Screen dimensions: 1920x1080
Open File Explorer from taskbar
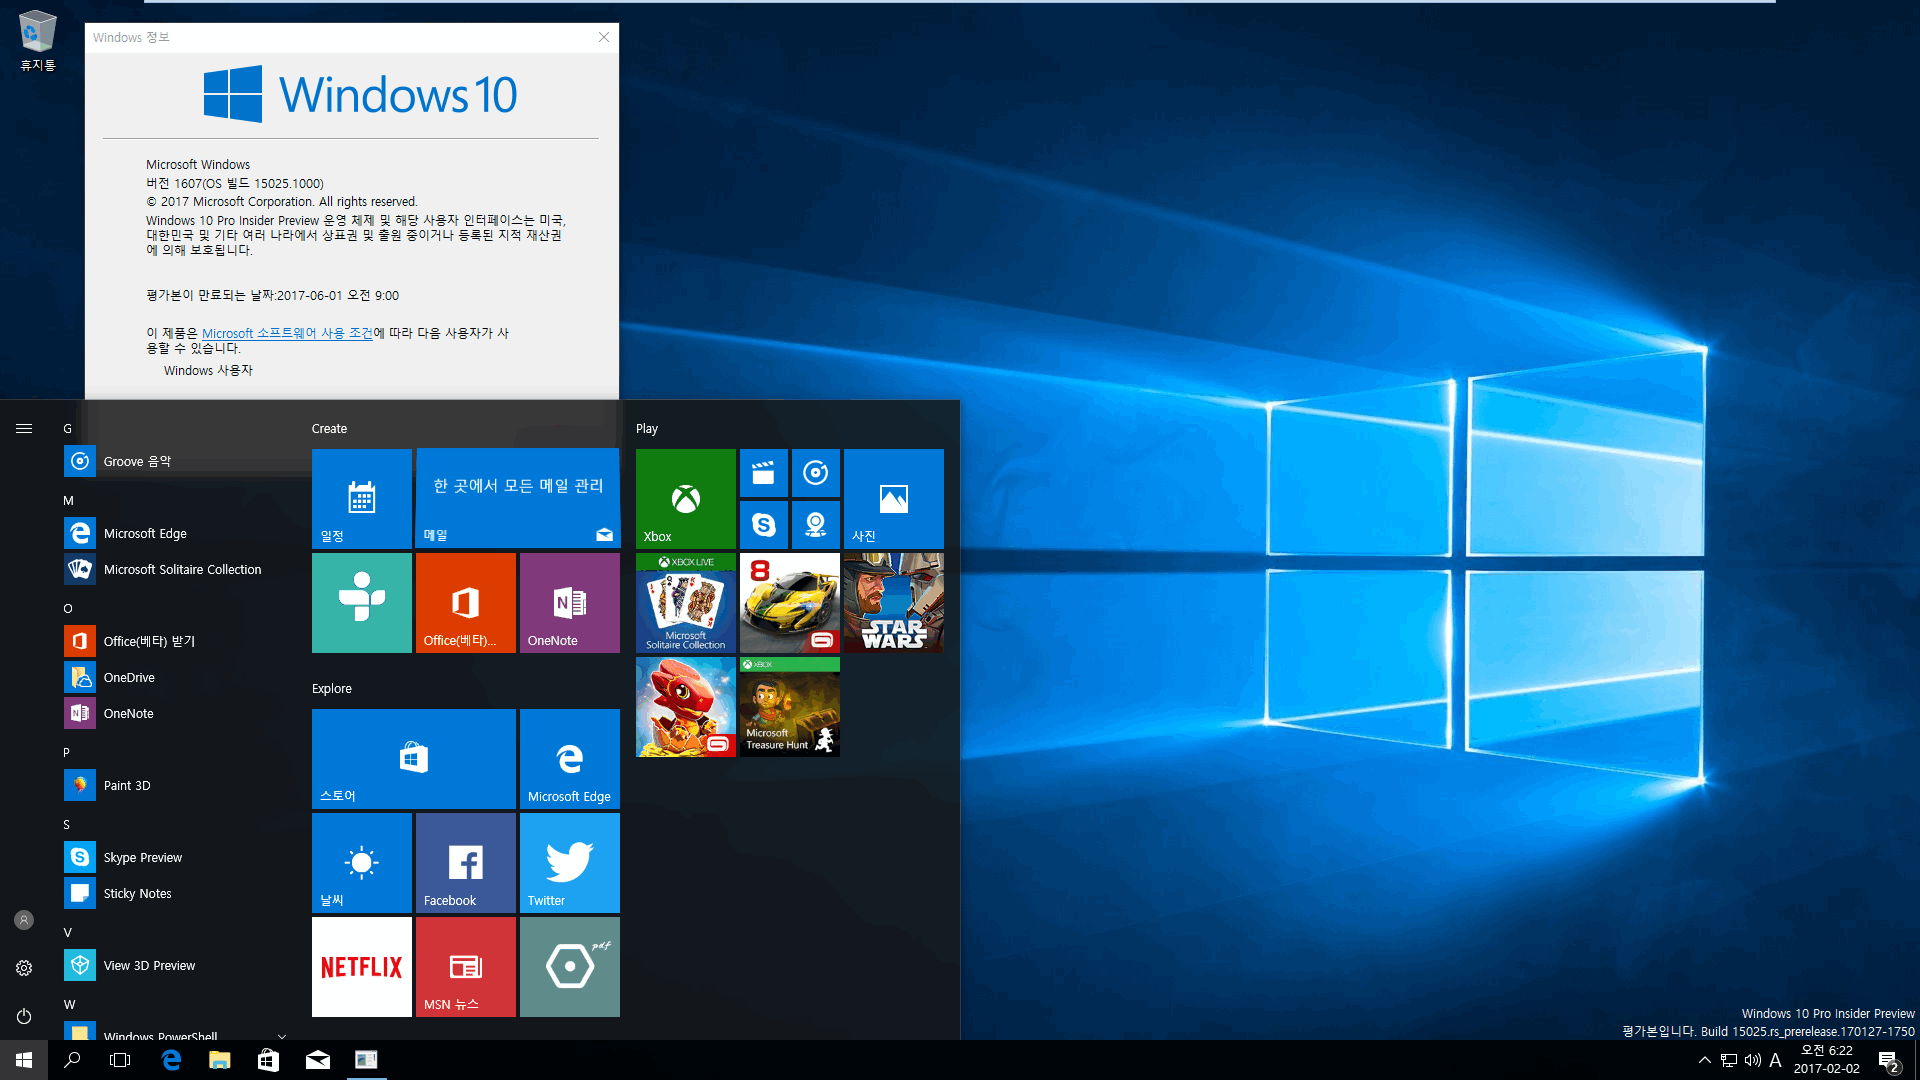[220, 1060]
